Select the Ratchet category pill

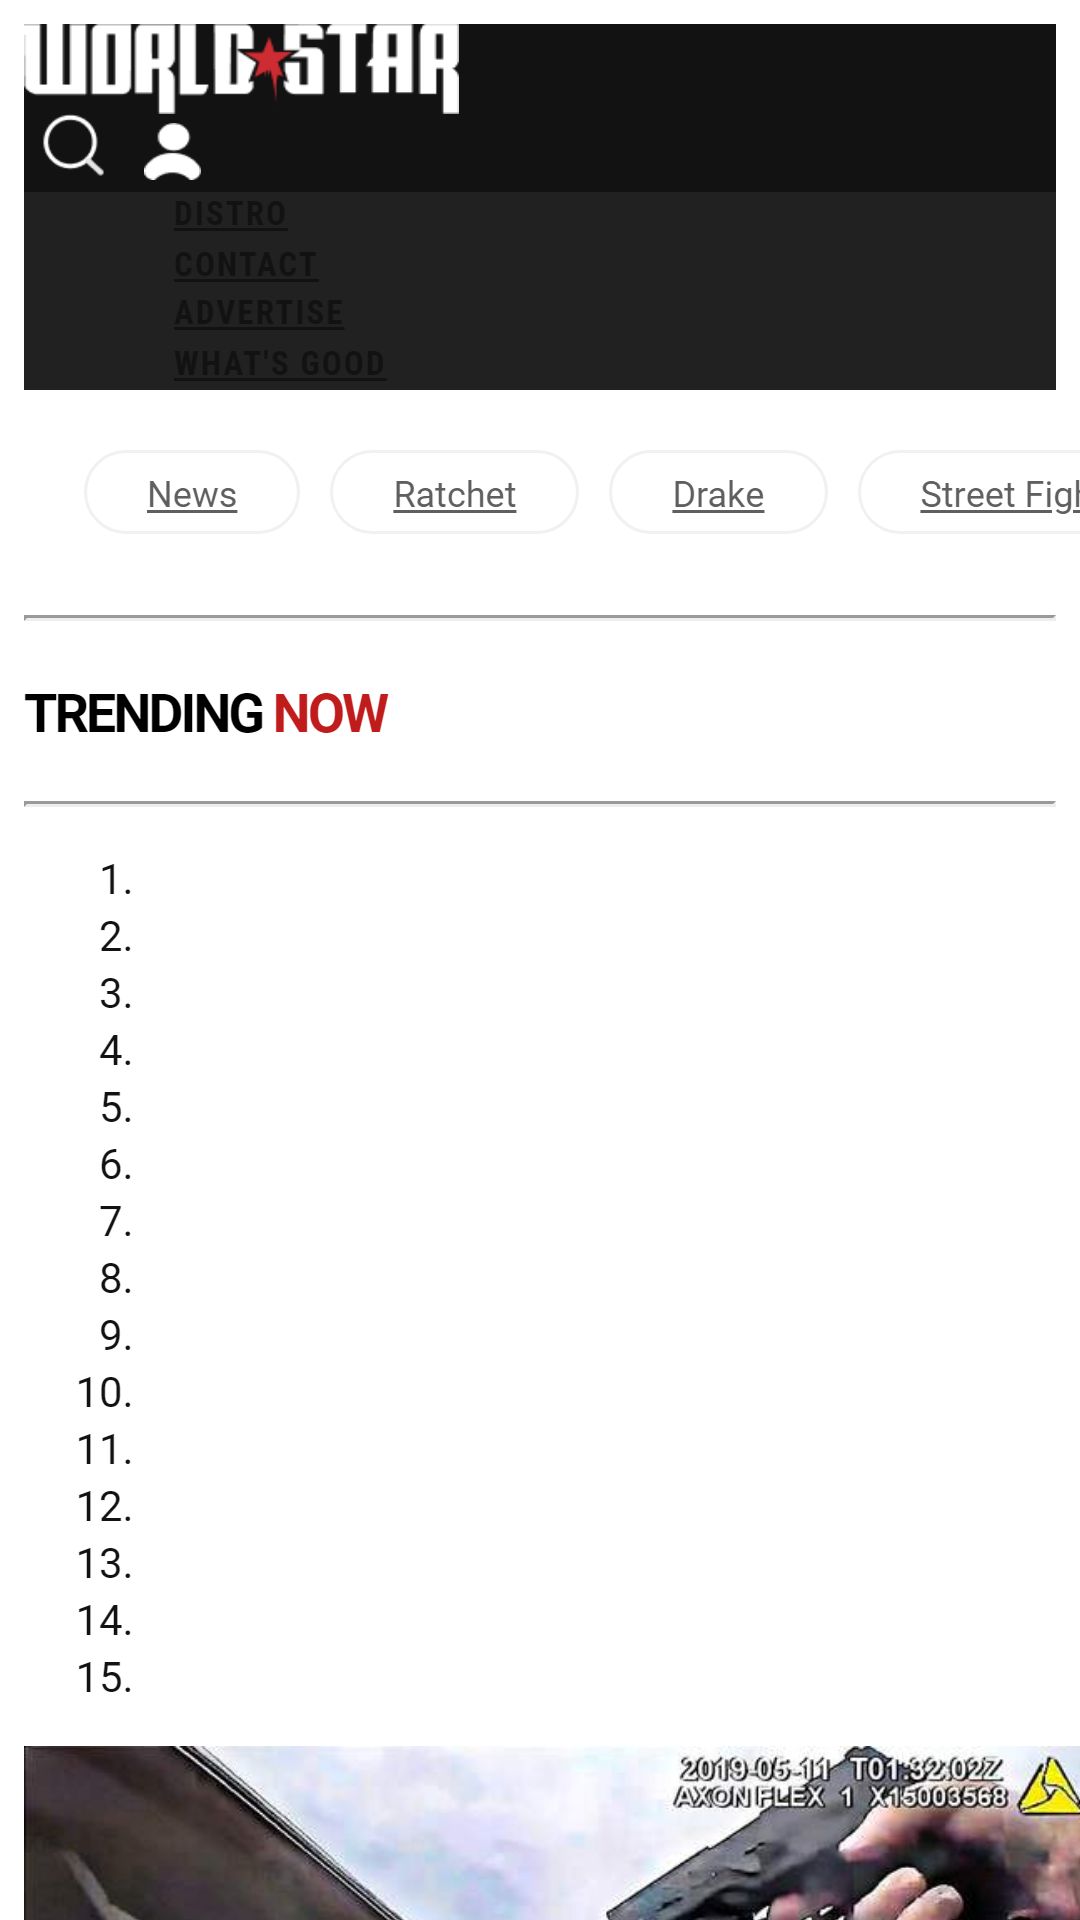(x=454, y=493)
